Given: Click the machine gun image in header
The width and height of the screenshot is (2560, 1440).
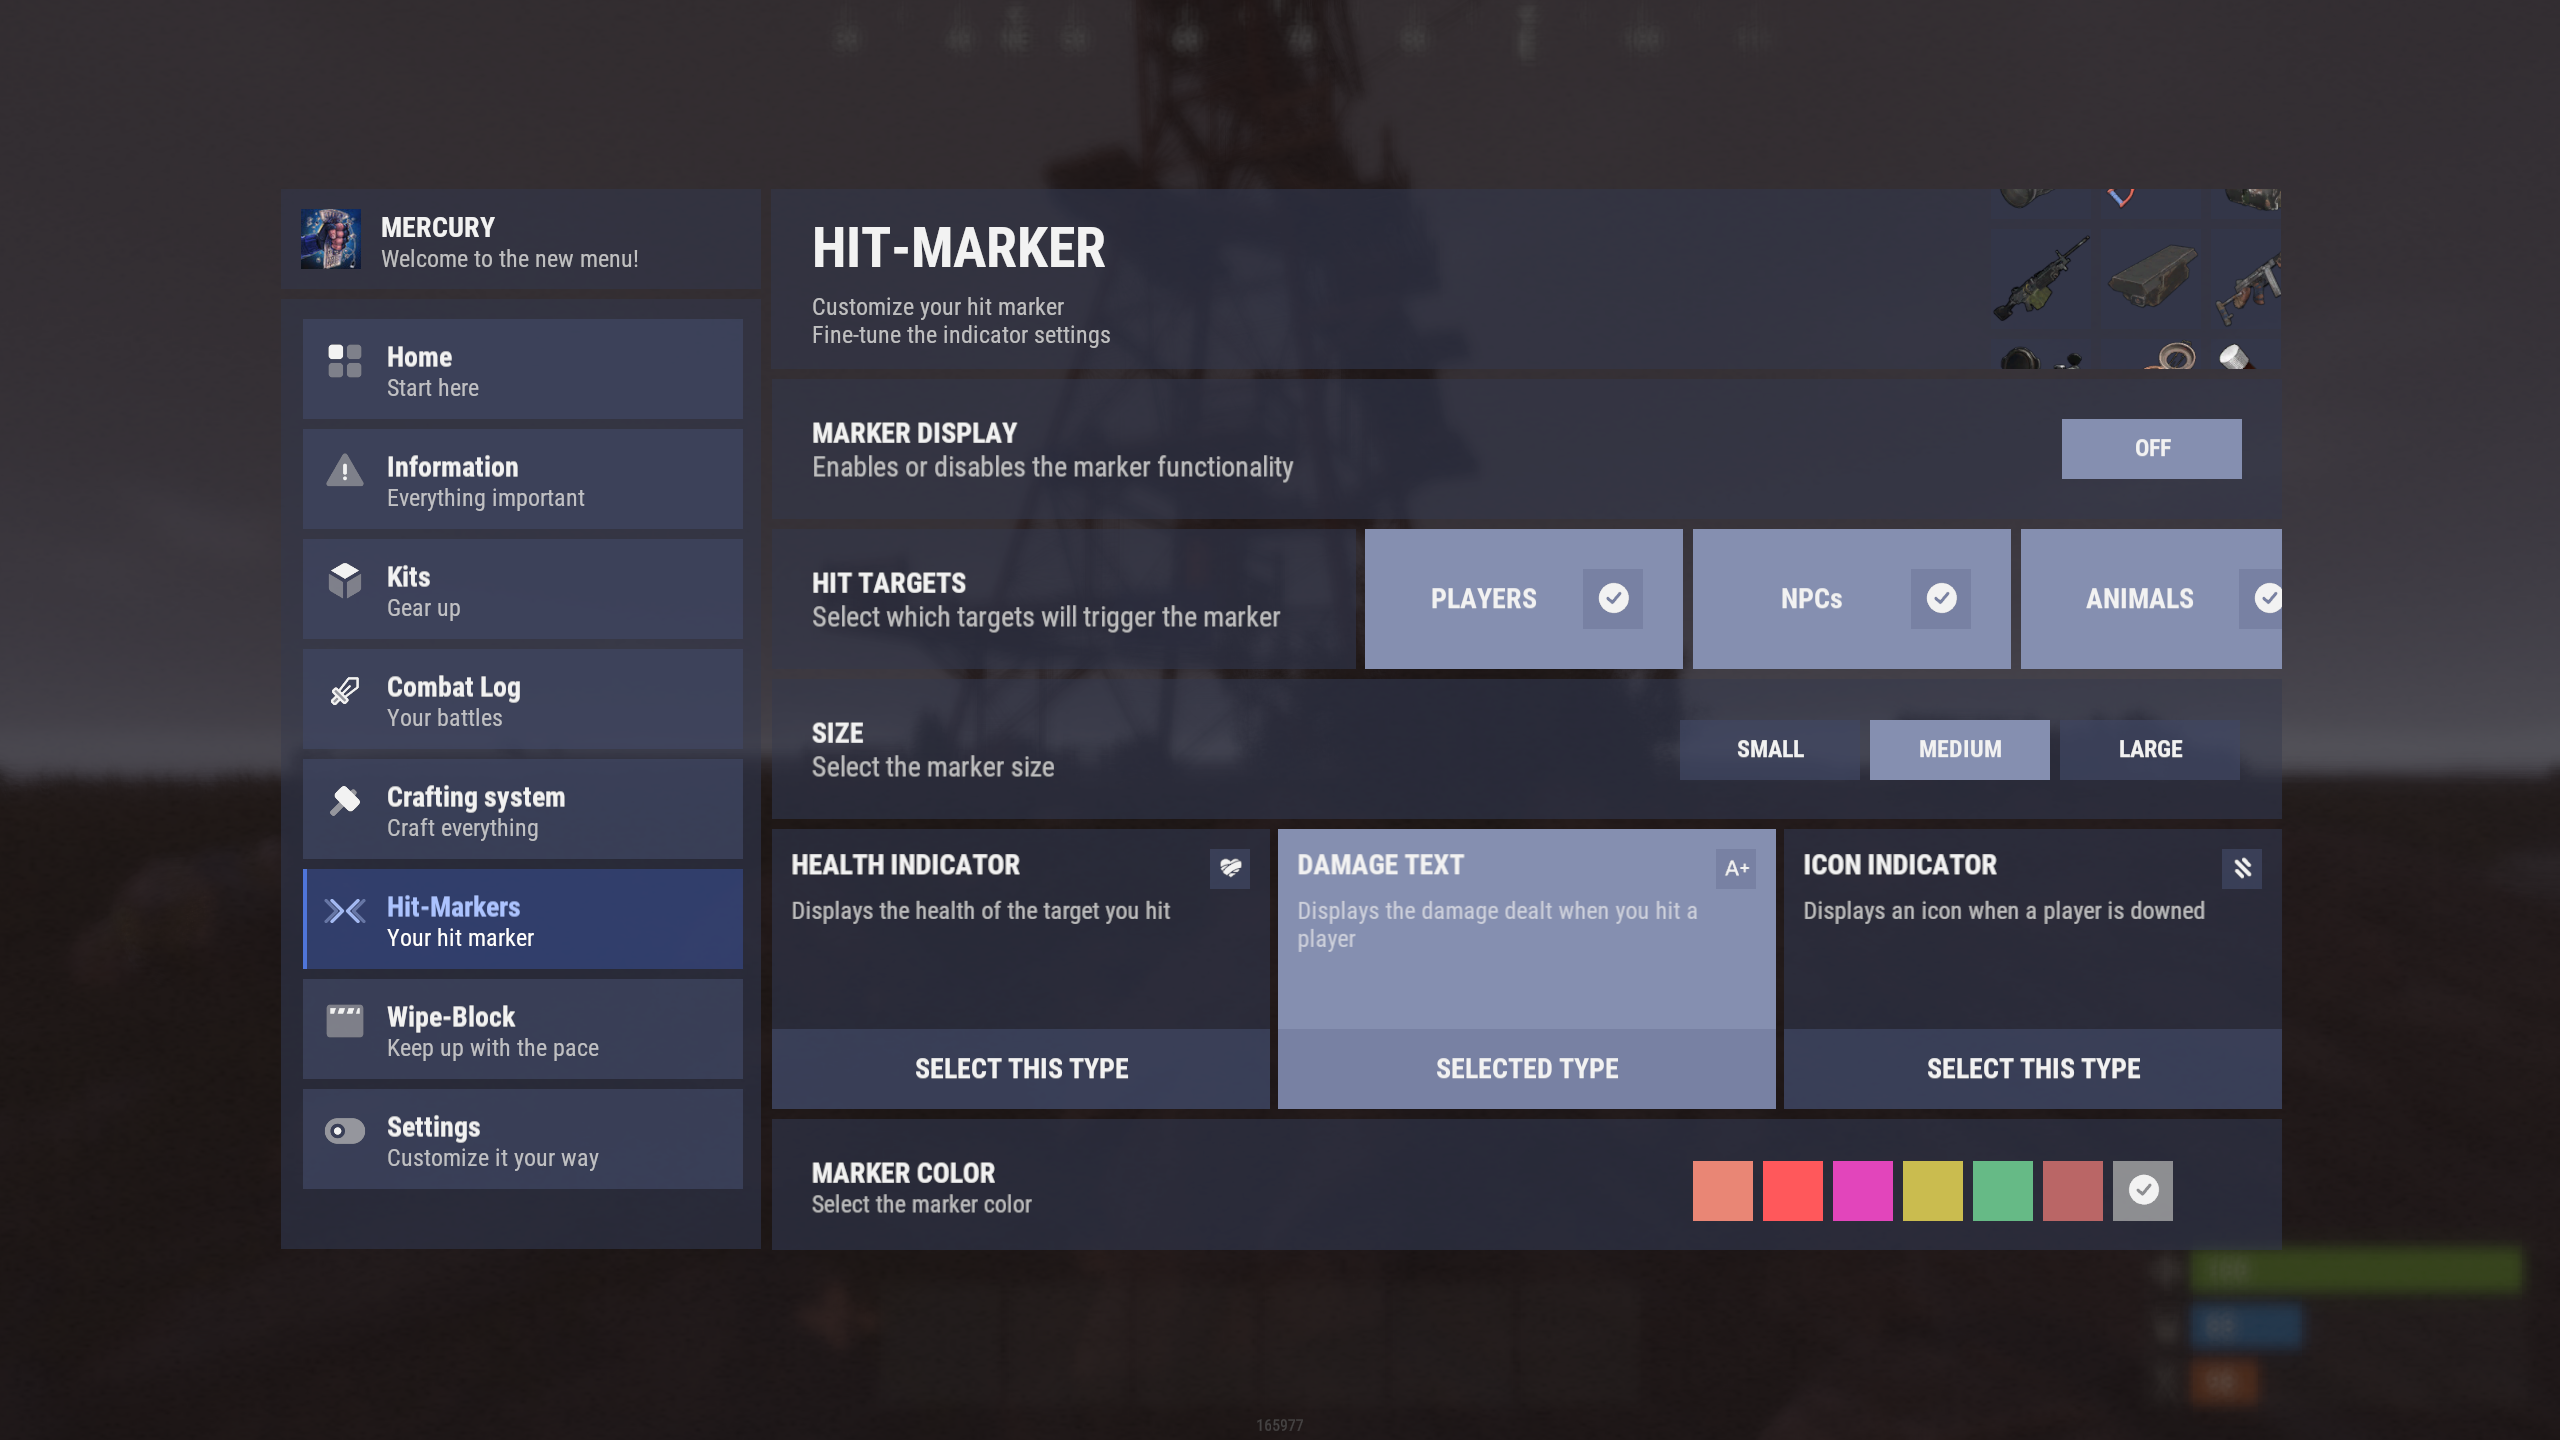Looking at the screenshot, I should (x=2042, y=279).
